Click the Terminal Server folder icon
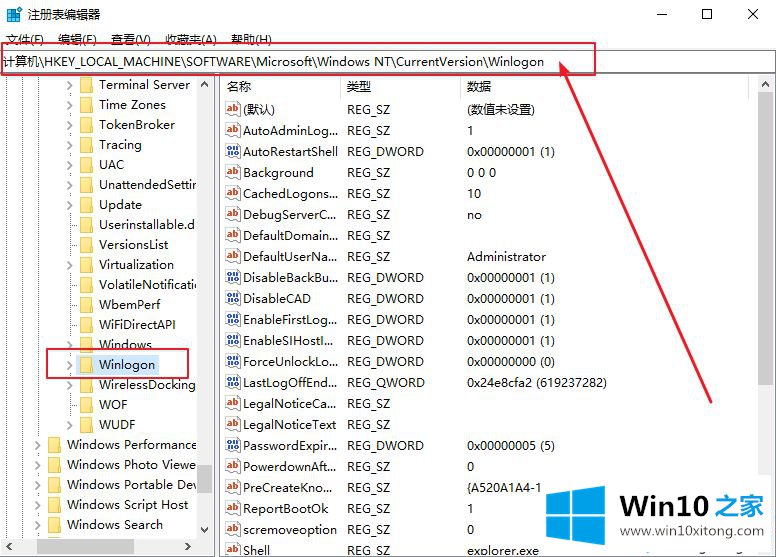 tap(87, 85)
